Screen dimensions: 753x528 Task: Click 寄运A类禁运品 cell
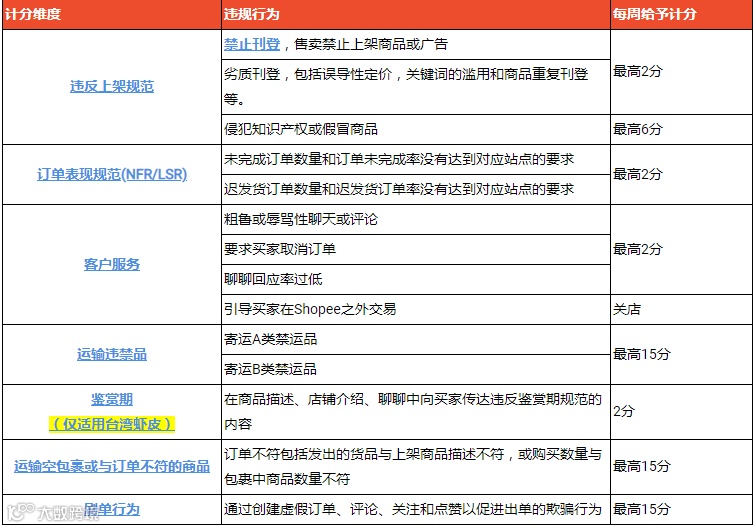click(x=416, y=340)
